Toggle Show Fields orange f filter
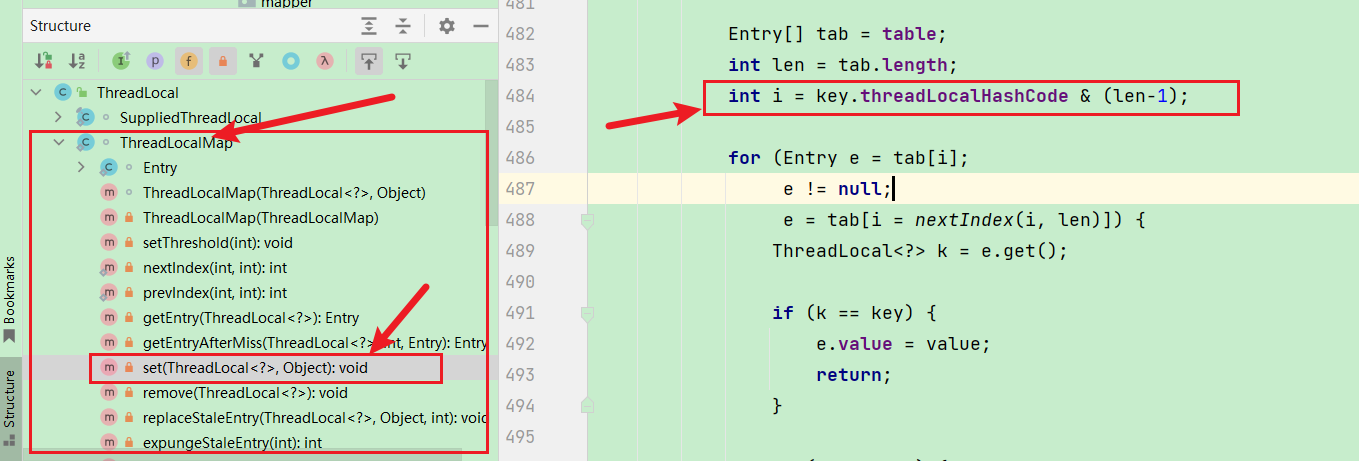Viewport: 1359px width, 461px height. pyautogui.click(x=189, y=61)
